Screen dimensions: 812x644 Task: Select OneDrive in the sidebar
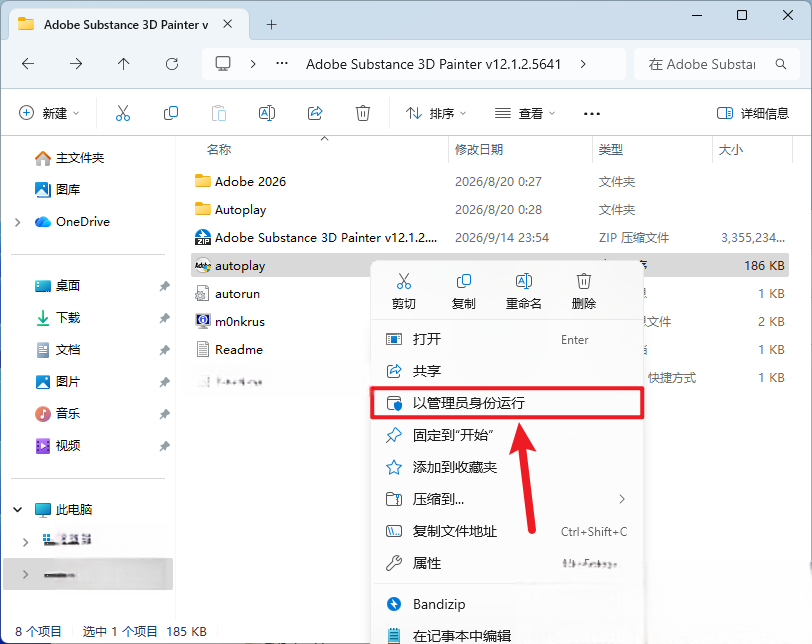(x=72, y=222)
